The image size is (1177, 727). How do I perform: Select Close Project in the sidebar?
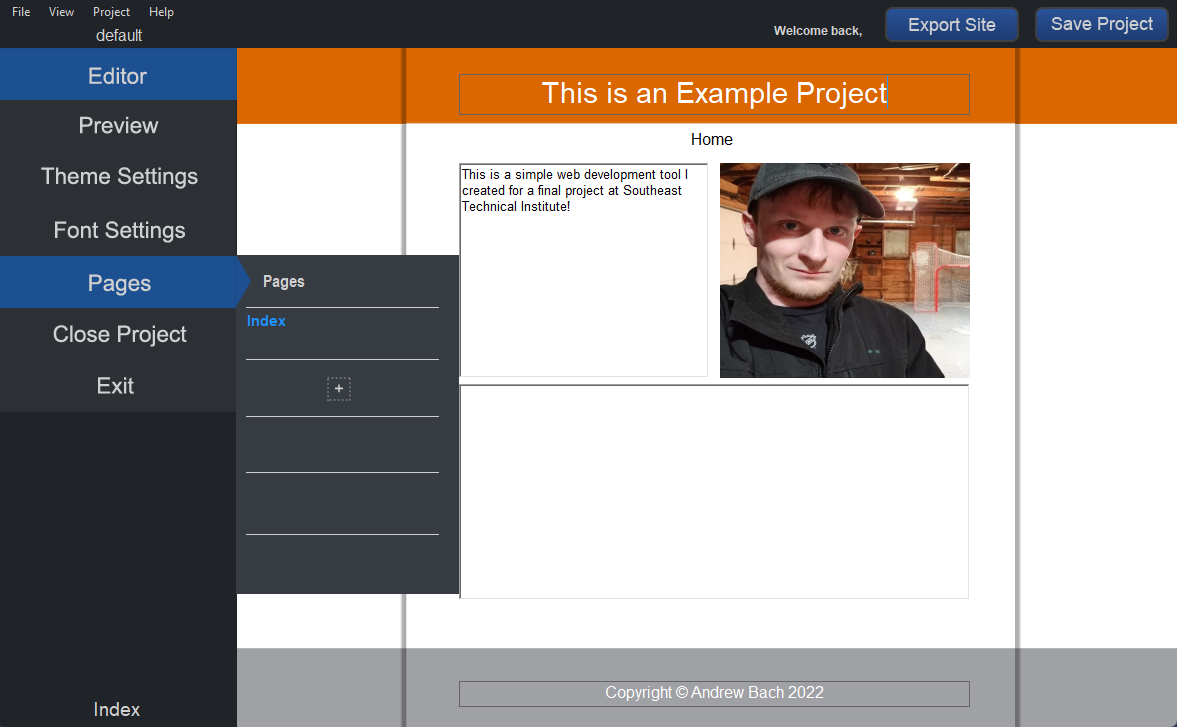[118, 334]
